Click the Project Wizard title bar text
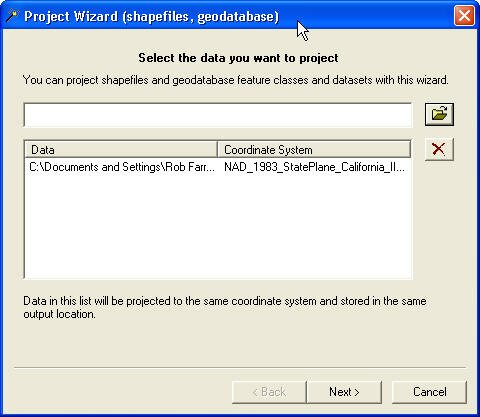The image size is (480, 417). pyautogui.click(x=151, y=16)
